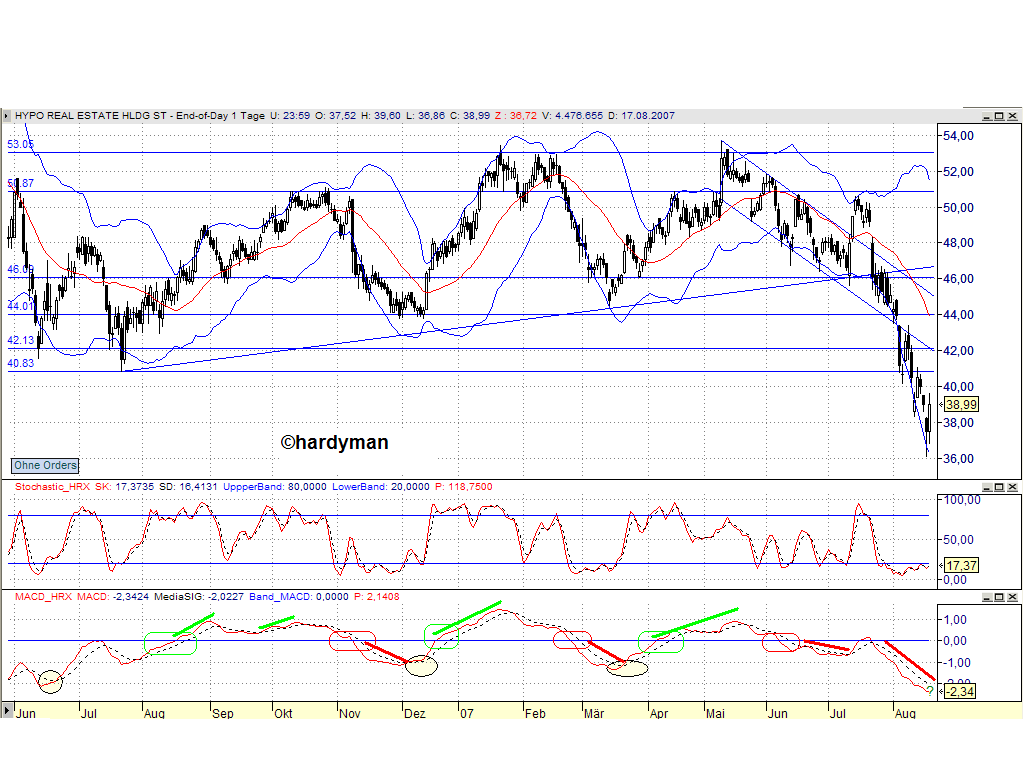Toggle the Ohne Orders display mode
The height and width of the screenshot is (768, 1024).
(44, 465)
